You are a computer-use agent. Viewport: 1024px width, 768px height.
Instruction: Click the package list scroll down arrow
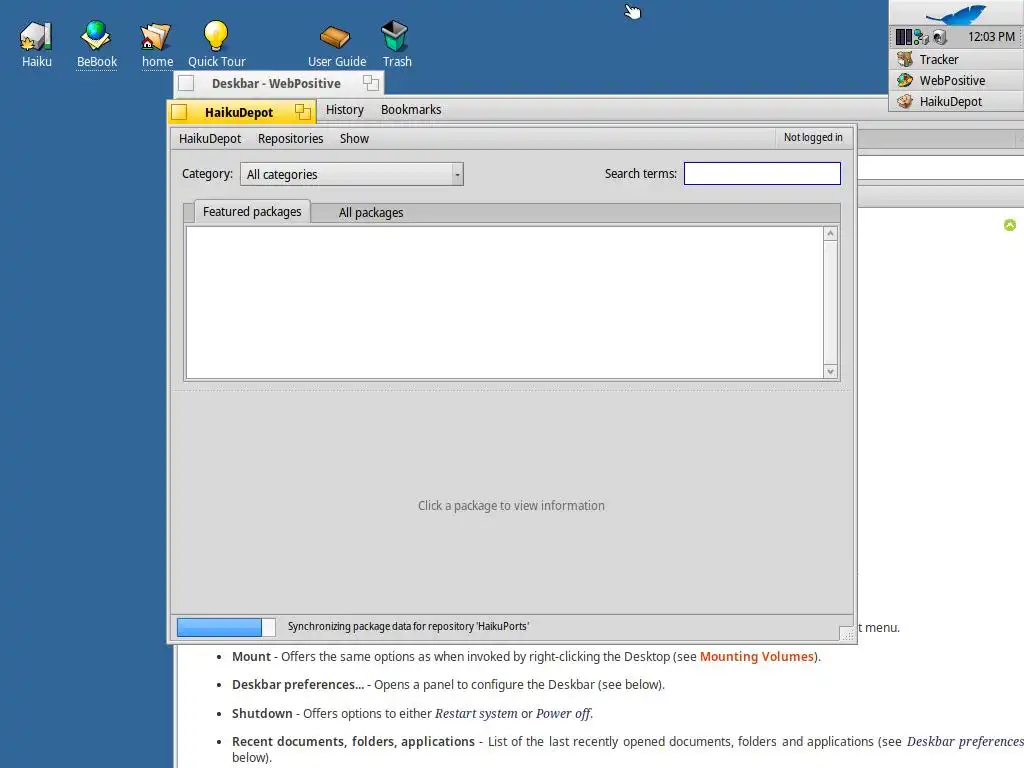(x=830, y=372)
